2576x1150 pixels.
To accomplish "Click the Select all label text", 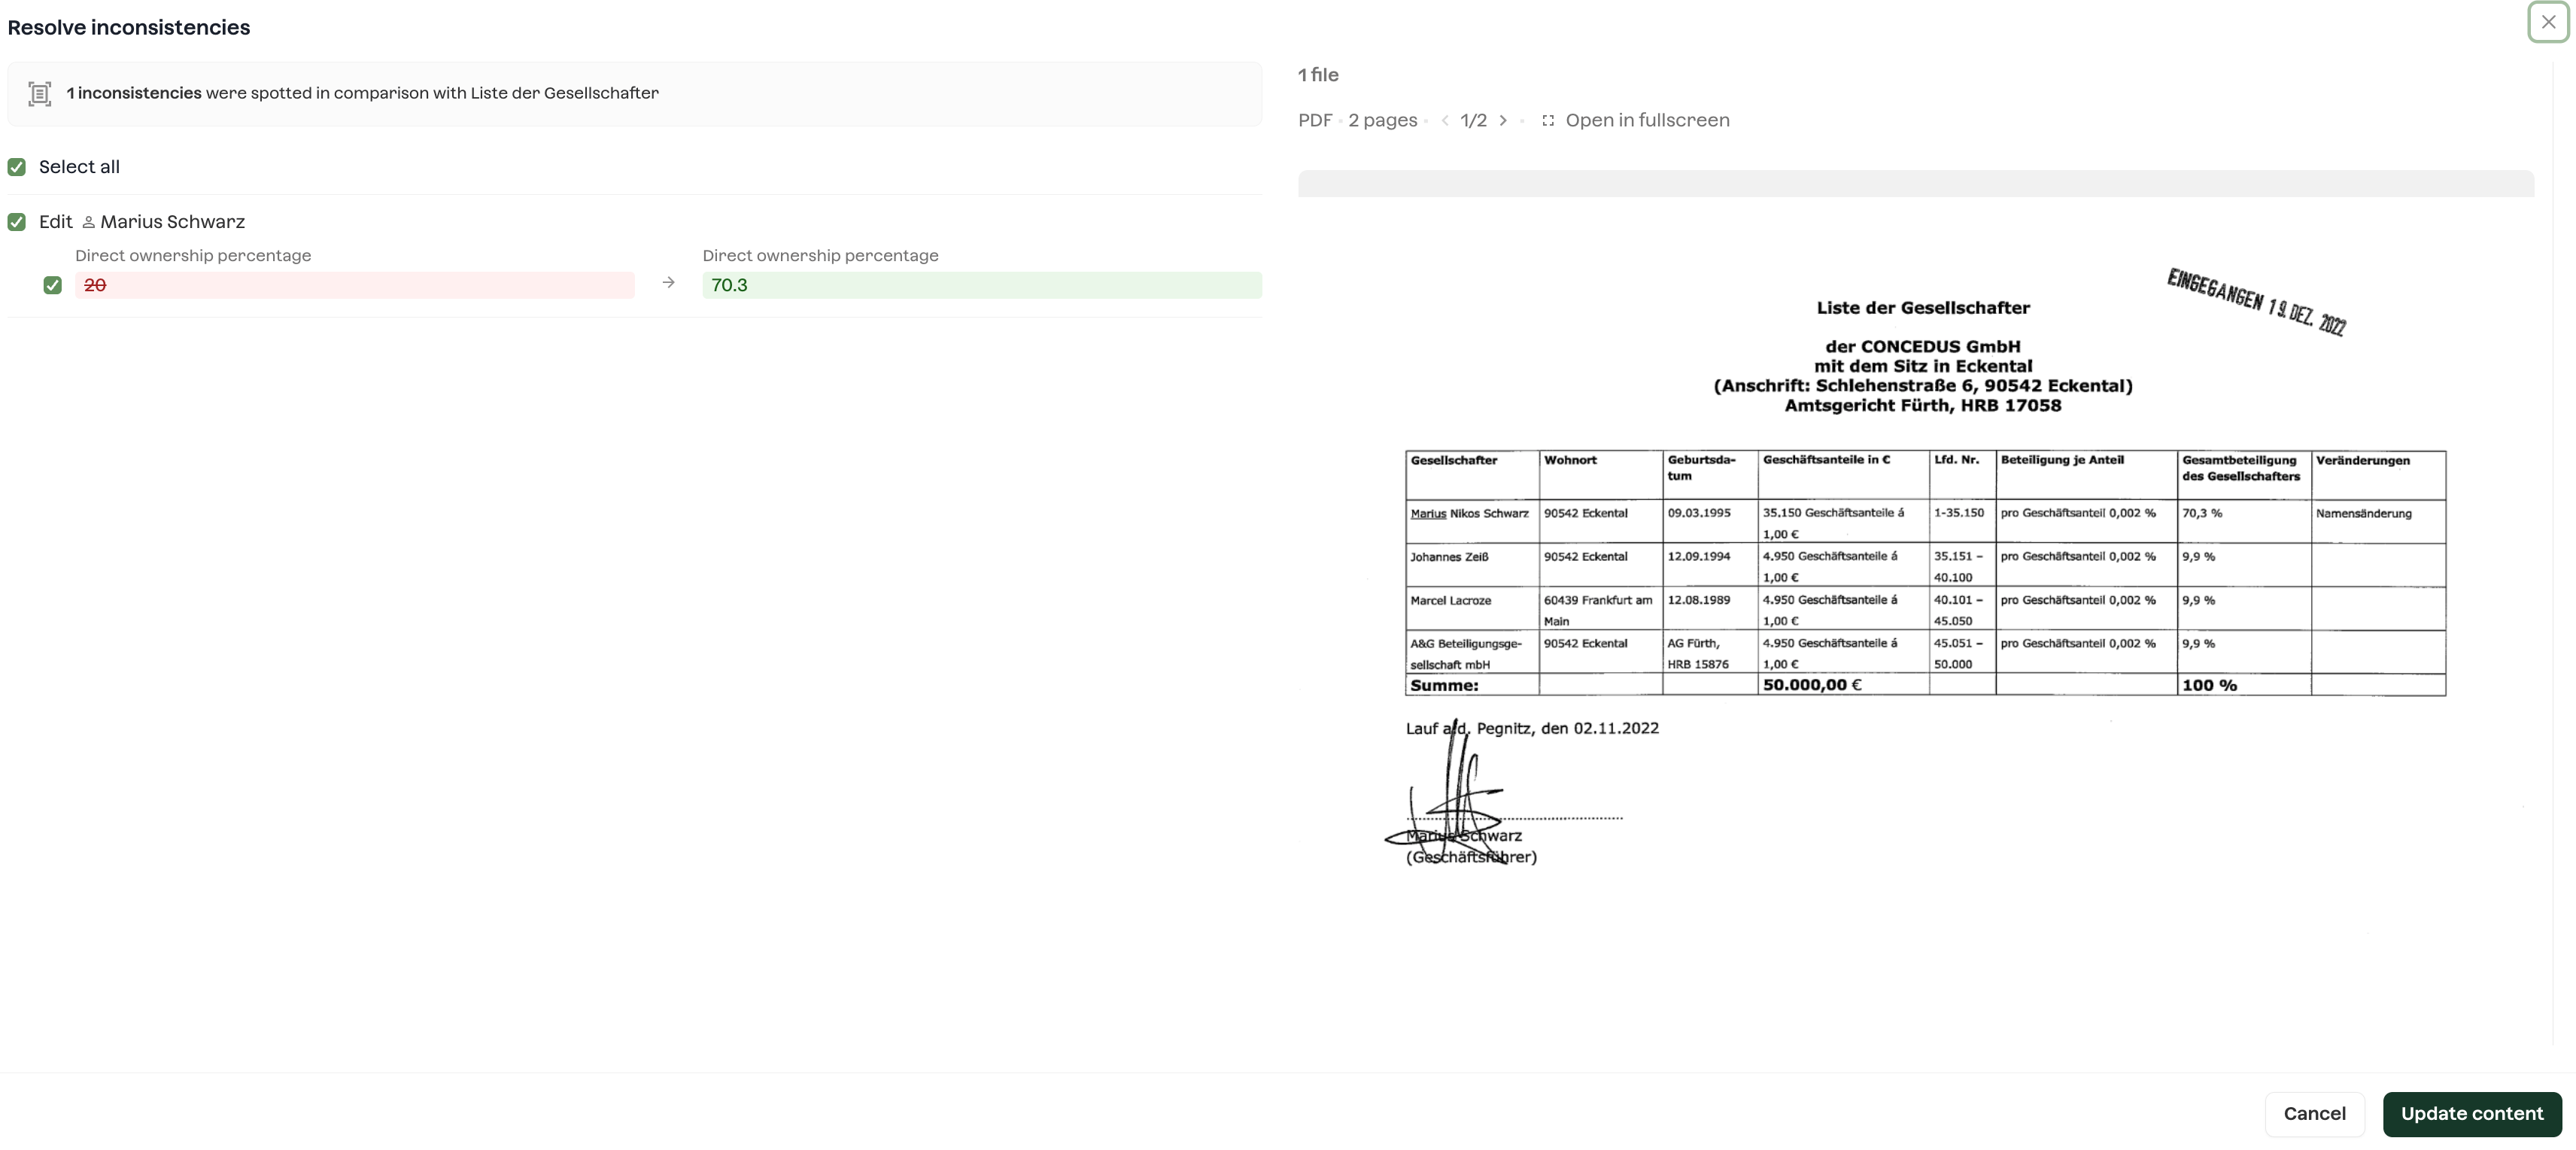I will tap(79, 167).
